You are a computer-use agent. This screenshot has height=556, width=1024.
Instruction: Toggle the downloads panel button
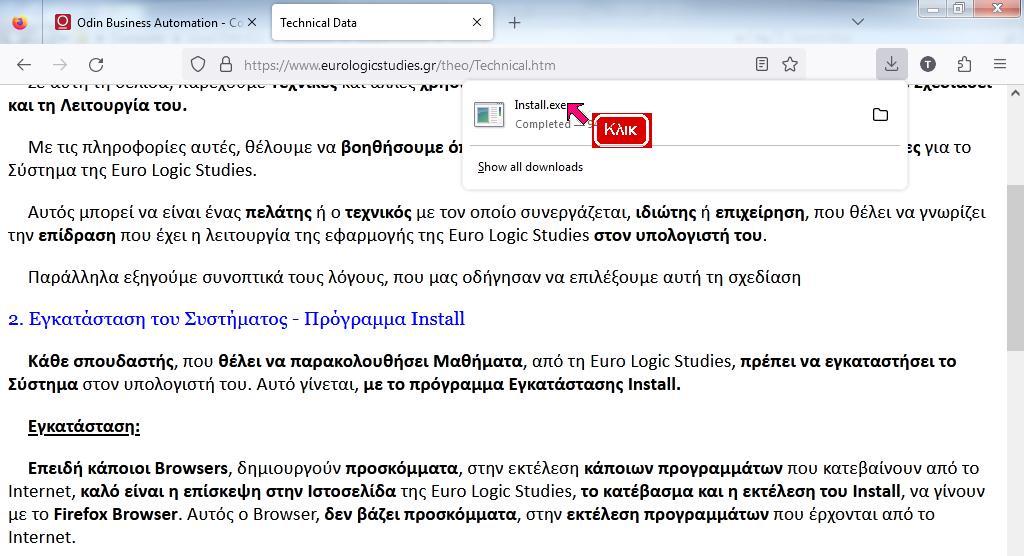tap(891, 64)
